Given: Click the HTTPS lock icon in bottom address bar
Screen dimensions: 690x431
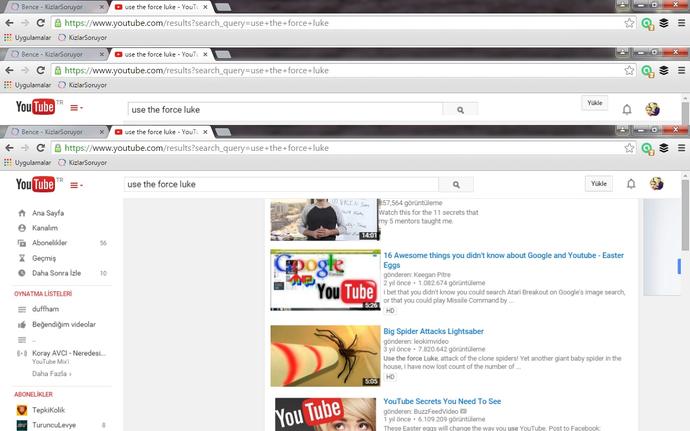Looking at the screenshot, I should click(x=58, y=148).
